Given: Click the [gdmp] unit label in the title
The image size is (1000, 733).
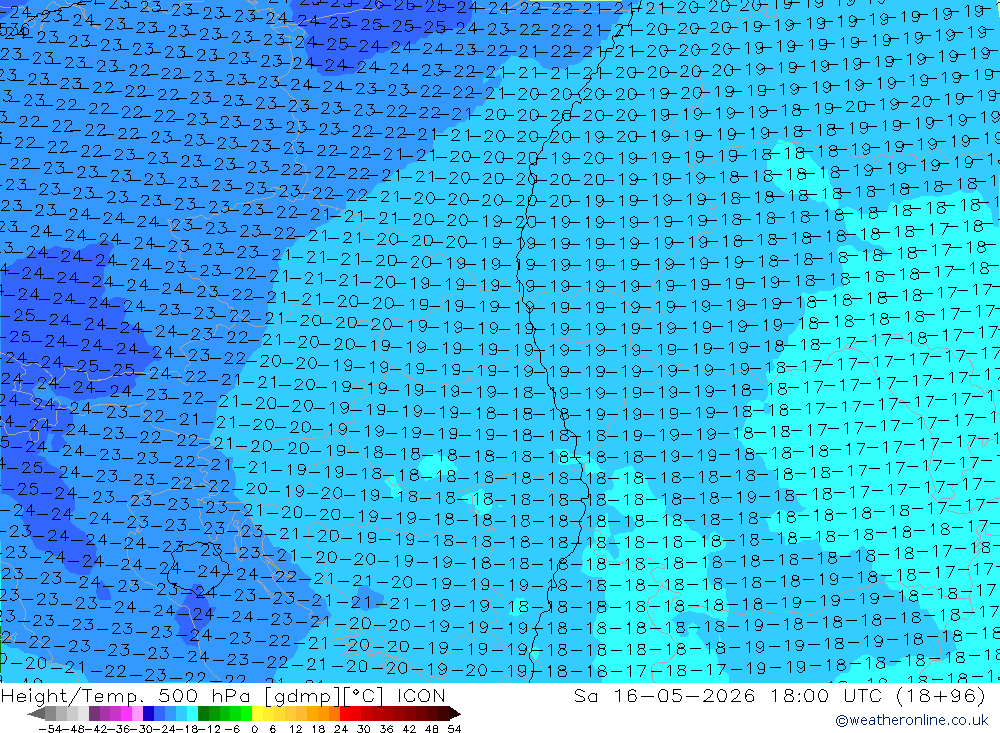Looking at the screenshot, I should pos(300,696).
